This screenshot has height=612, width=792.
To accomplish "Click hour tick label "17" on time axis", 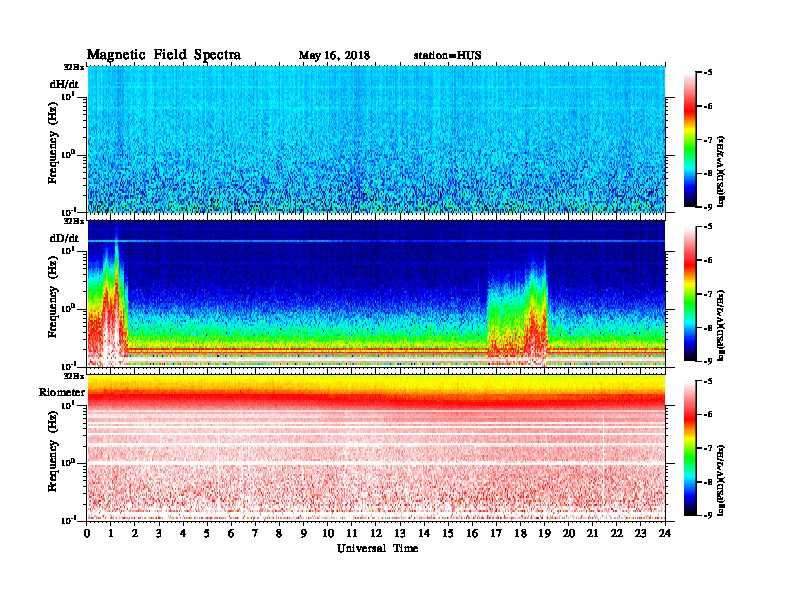I will [x=496, y=533].
